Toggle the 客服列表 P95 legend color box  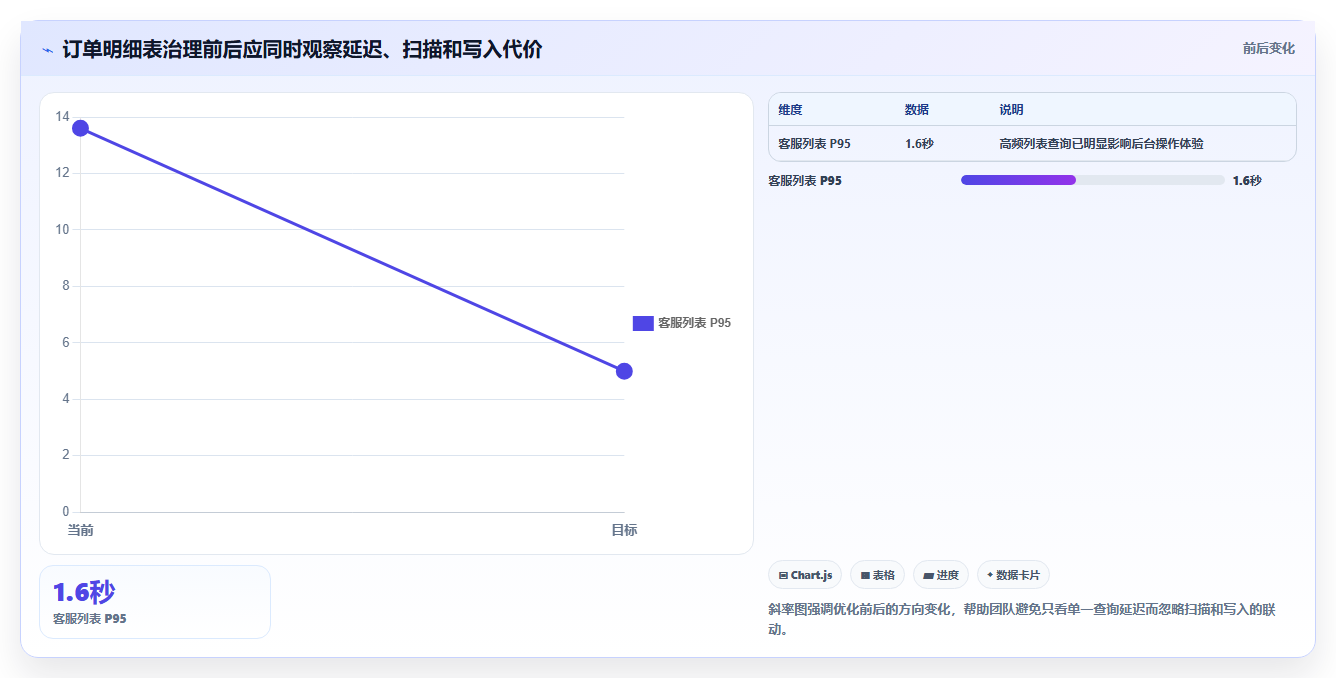[643, 323]
